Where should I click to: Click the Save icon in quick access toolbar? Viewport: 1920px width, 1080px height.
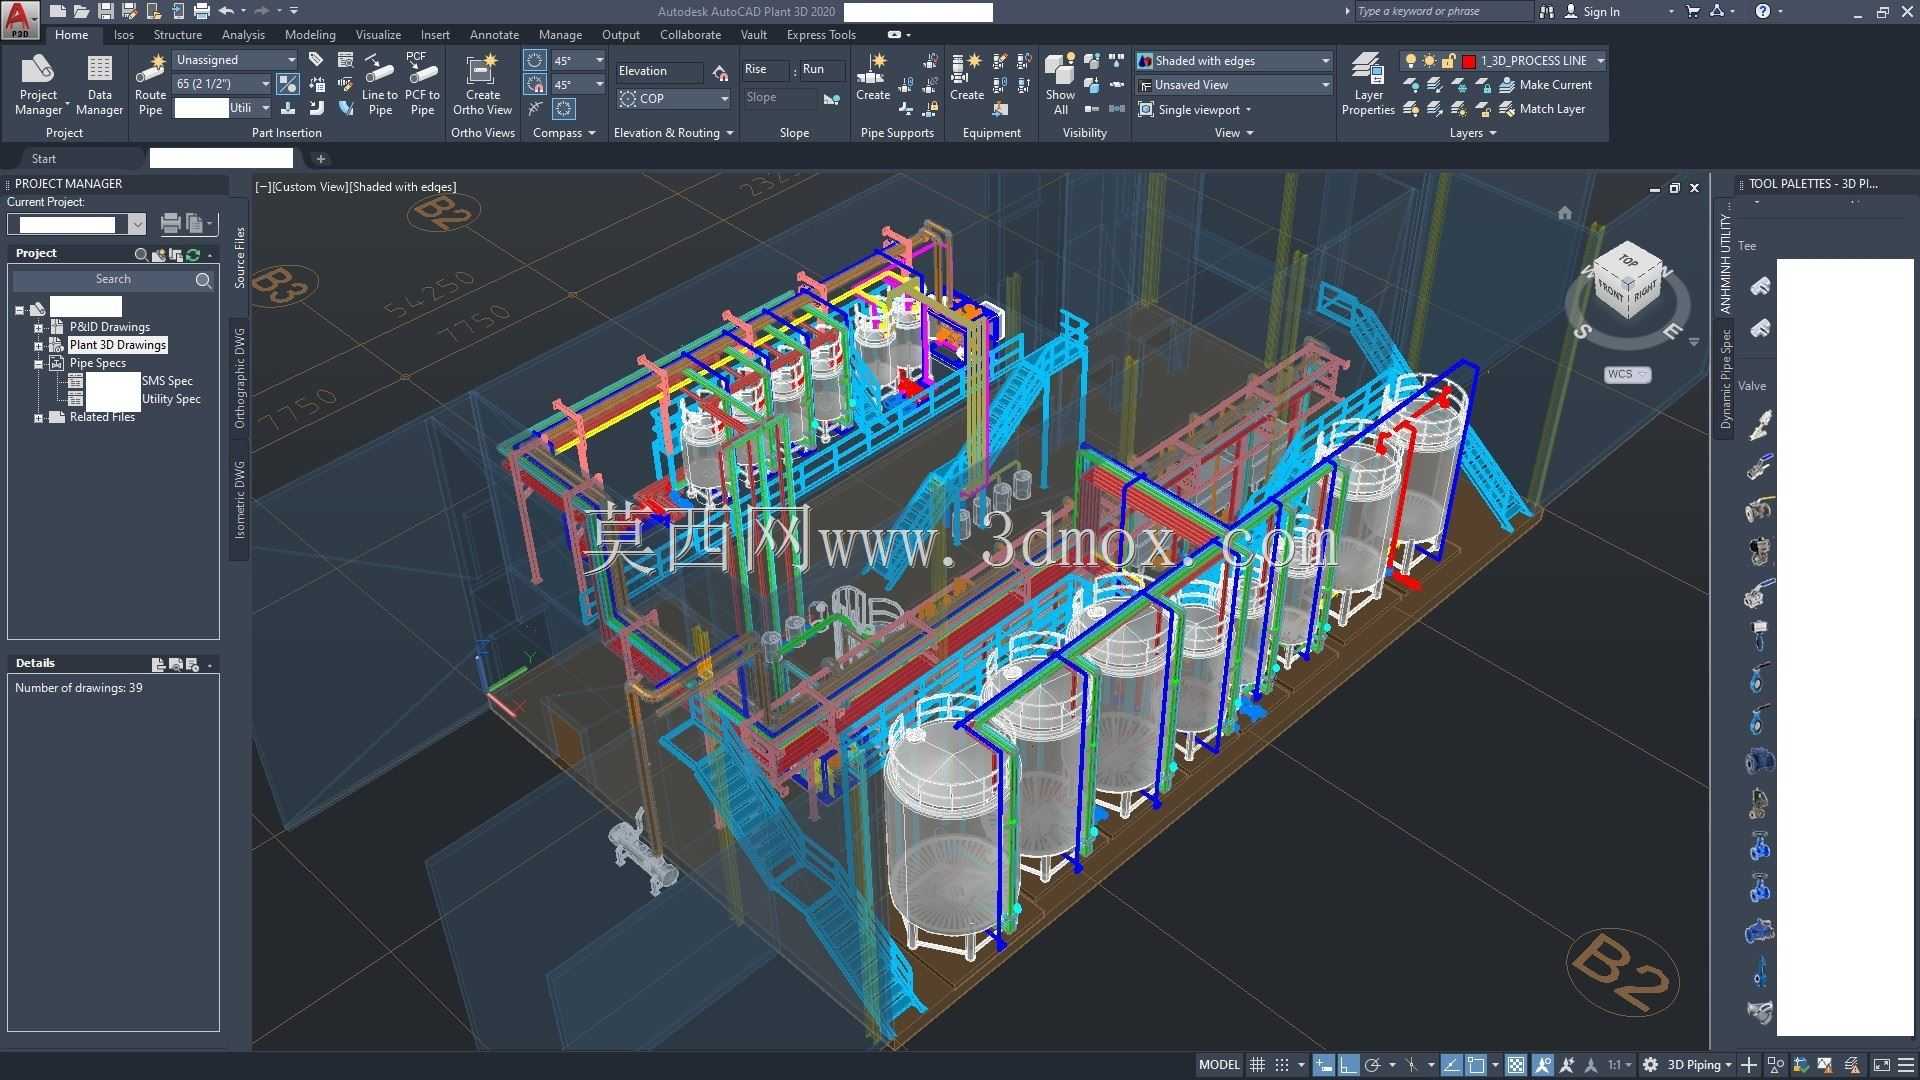[105, 11]
